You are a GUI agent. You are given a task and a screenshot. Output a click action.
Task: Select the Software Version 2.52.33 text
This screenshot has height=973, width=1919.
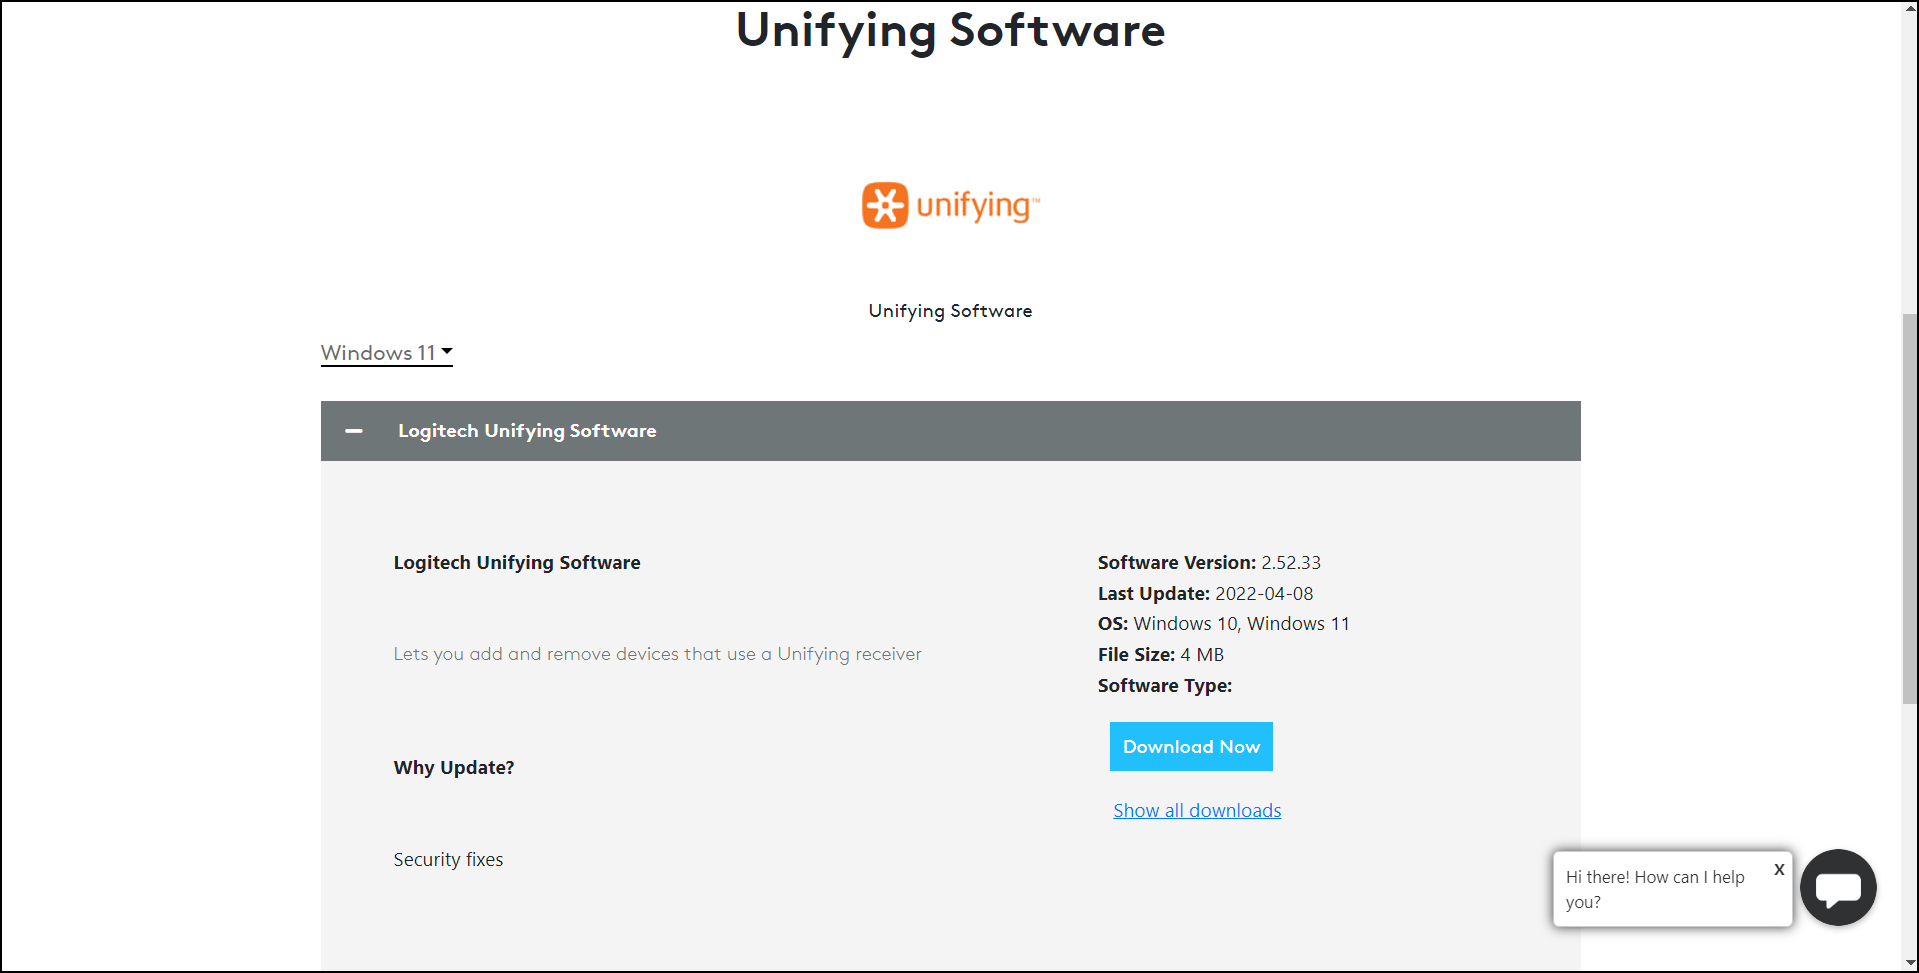pyautogui.click(x=1209, y=563)
